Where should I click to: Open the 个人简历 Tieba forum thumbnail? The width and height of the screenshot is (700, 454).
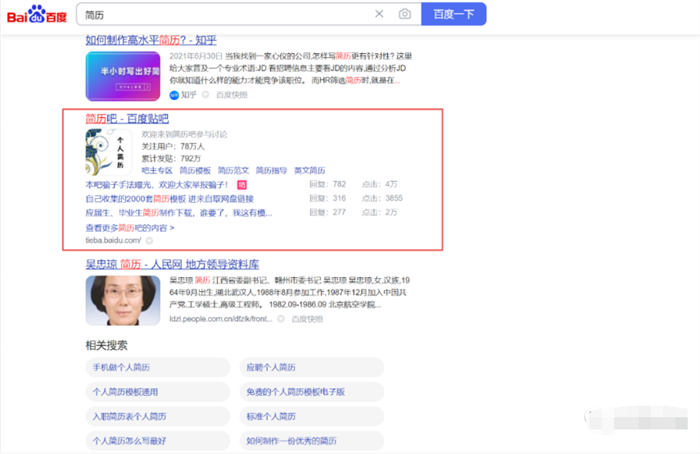tap(109, 153)
